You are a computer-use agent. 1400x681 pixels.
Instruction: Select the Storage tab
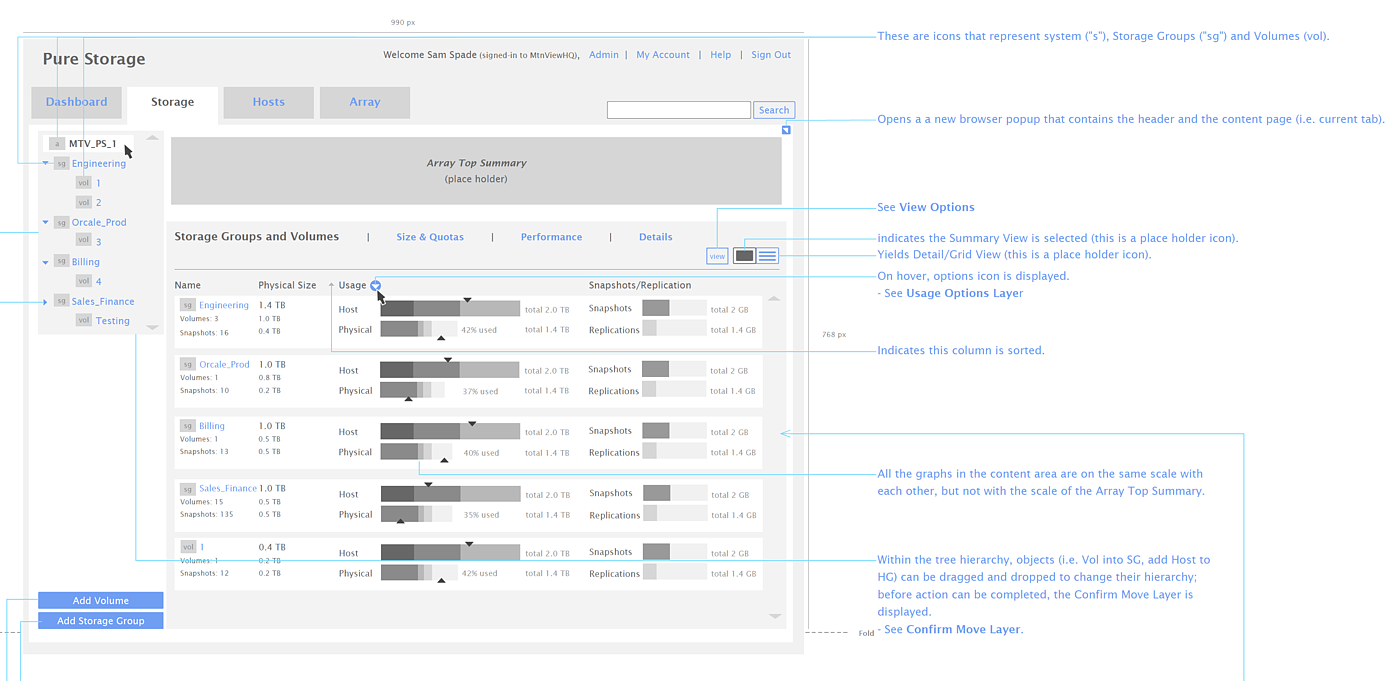pos(172,102)
